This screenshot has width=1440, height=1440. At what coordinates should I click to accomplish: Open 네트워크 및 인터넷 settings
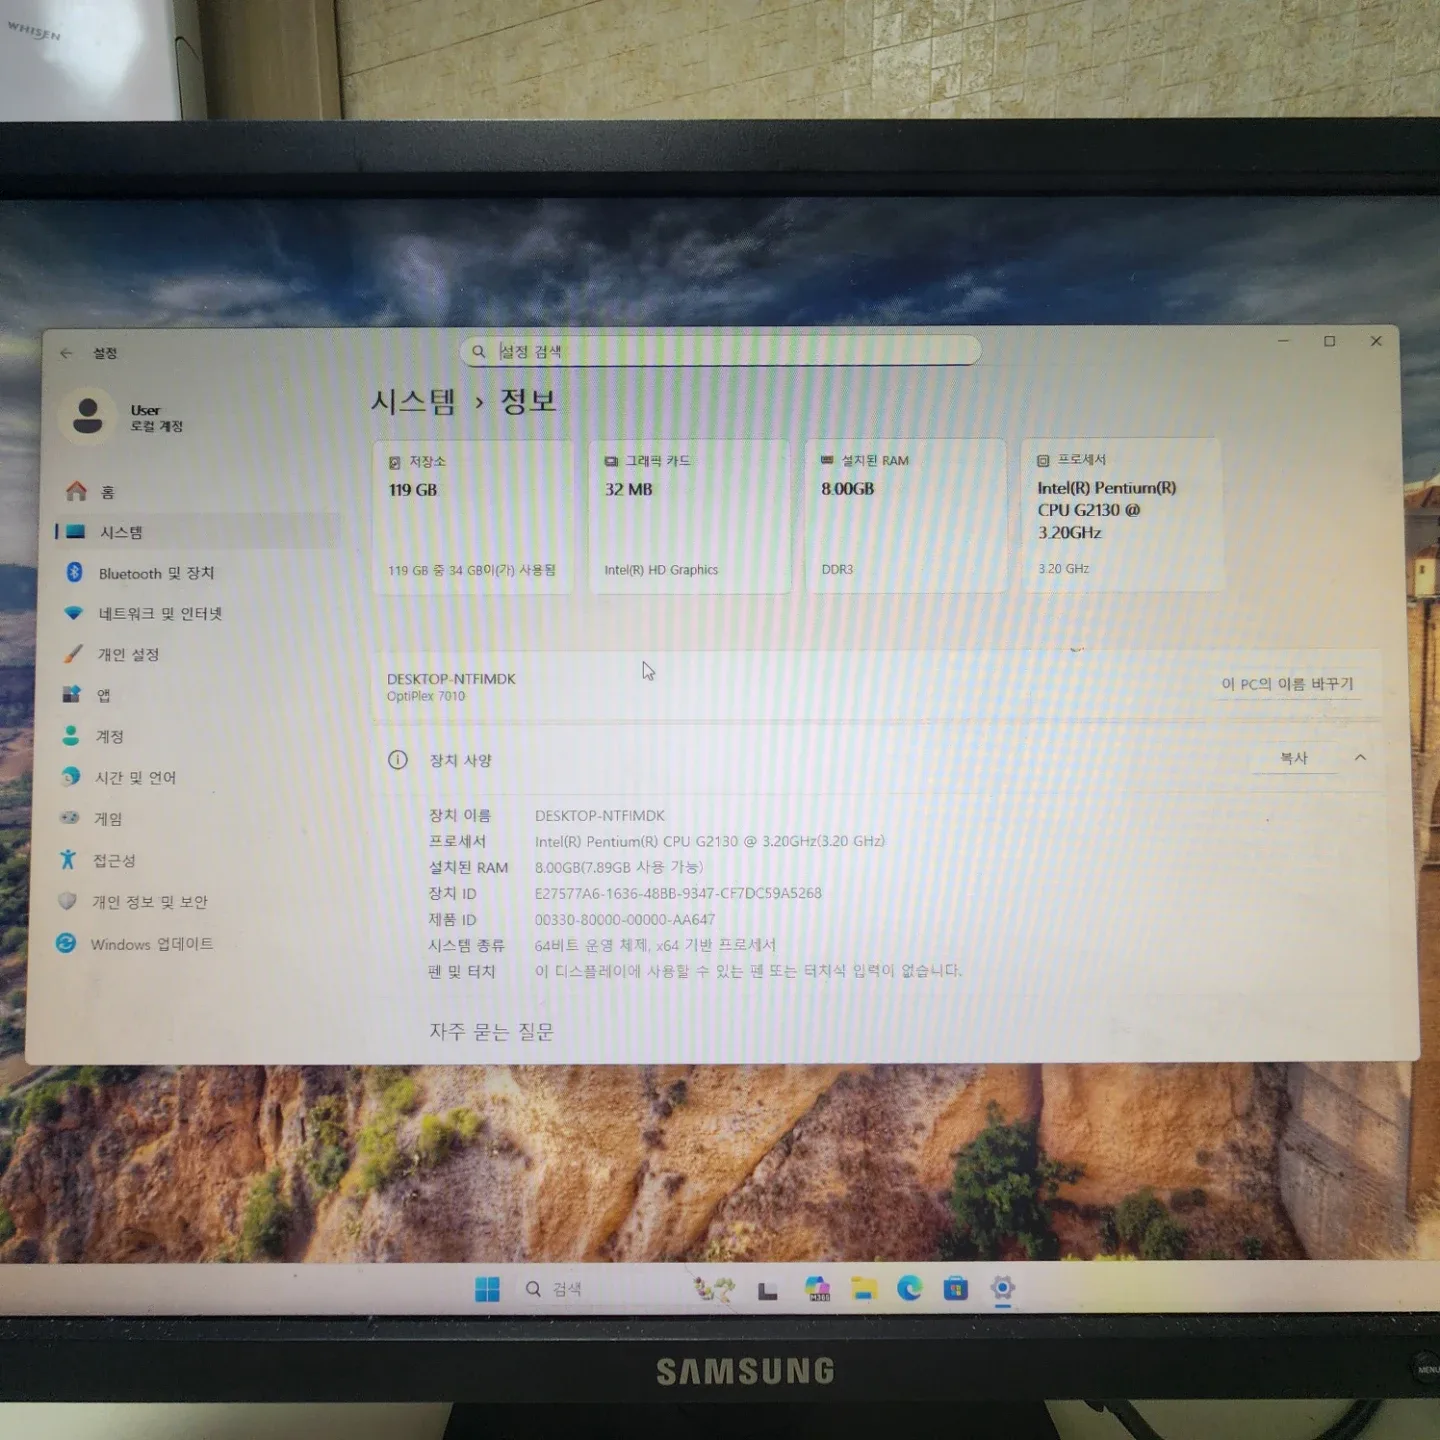click(x=159, y=614)
